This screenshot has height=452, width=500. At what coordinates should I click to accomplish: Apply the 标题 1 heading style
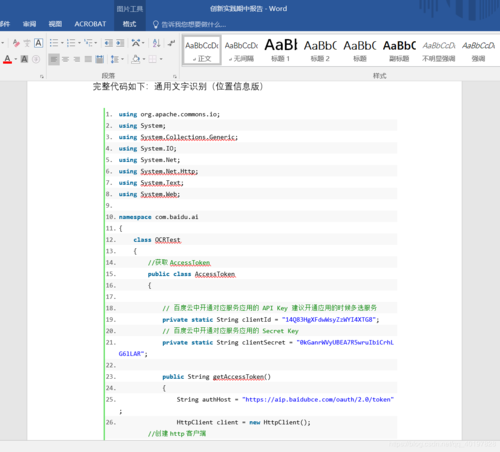(x=280, y=50)
